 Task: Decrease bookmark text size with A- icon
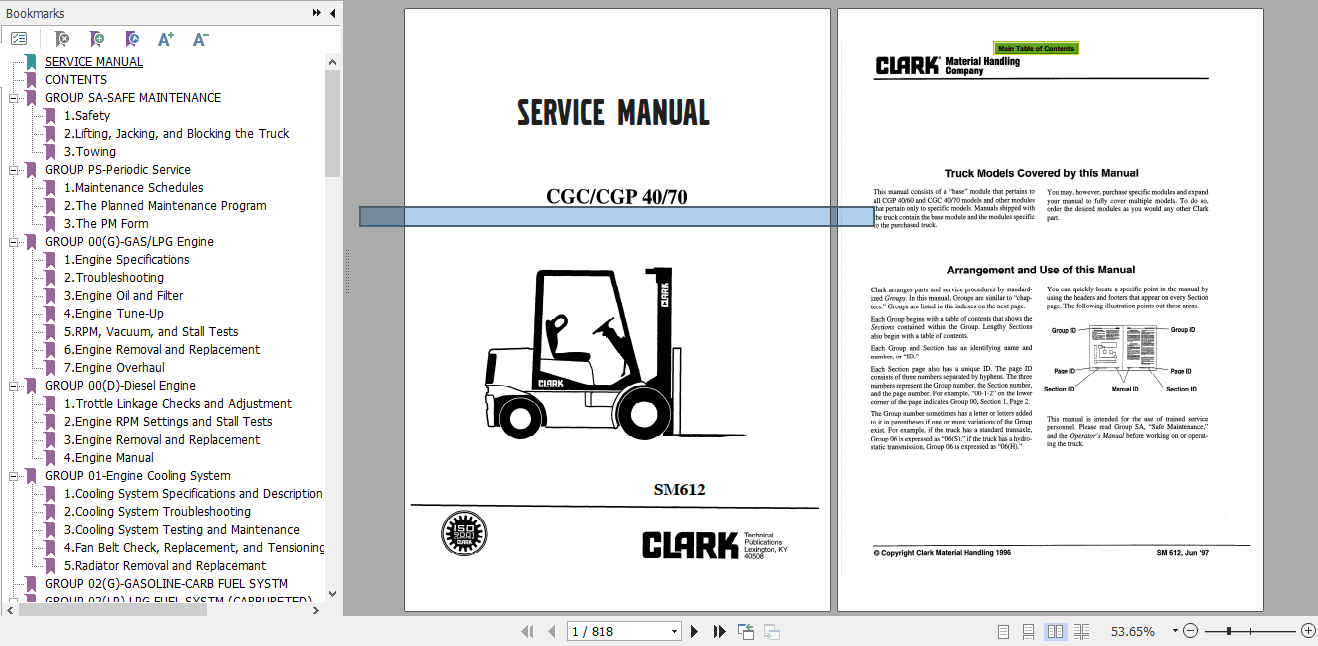201,39
